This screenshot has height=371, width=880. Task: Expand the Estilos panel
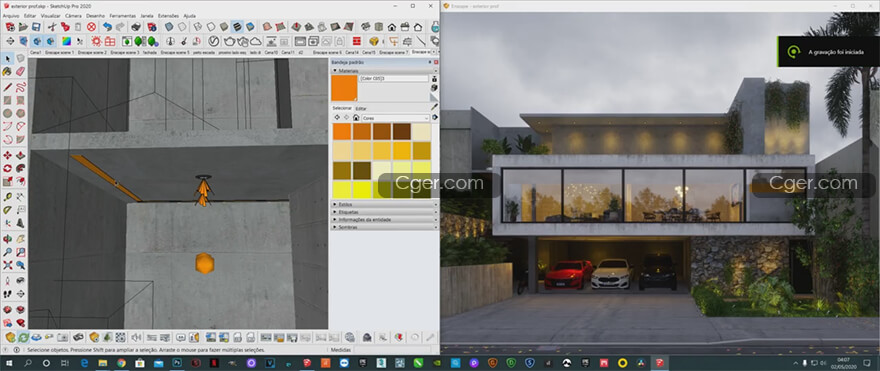pos(384,205)
